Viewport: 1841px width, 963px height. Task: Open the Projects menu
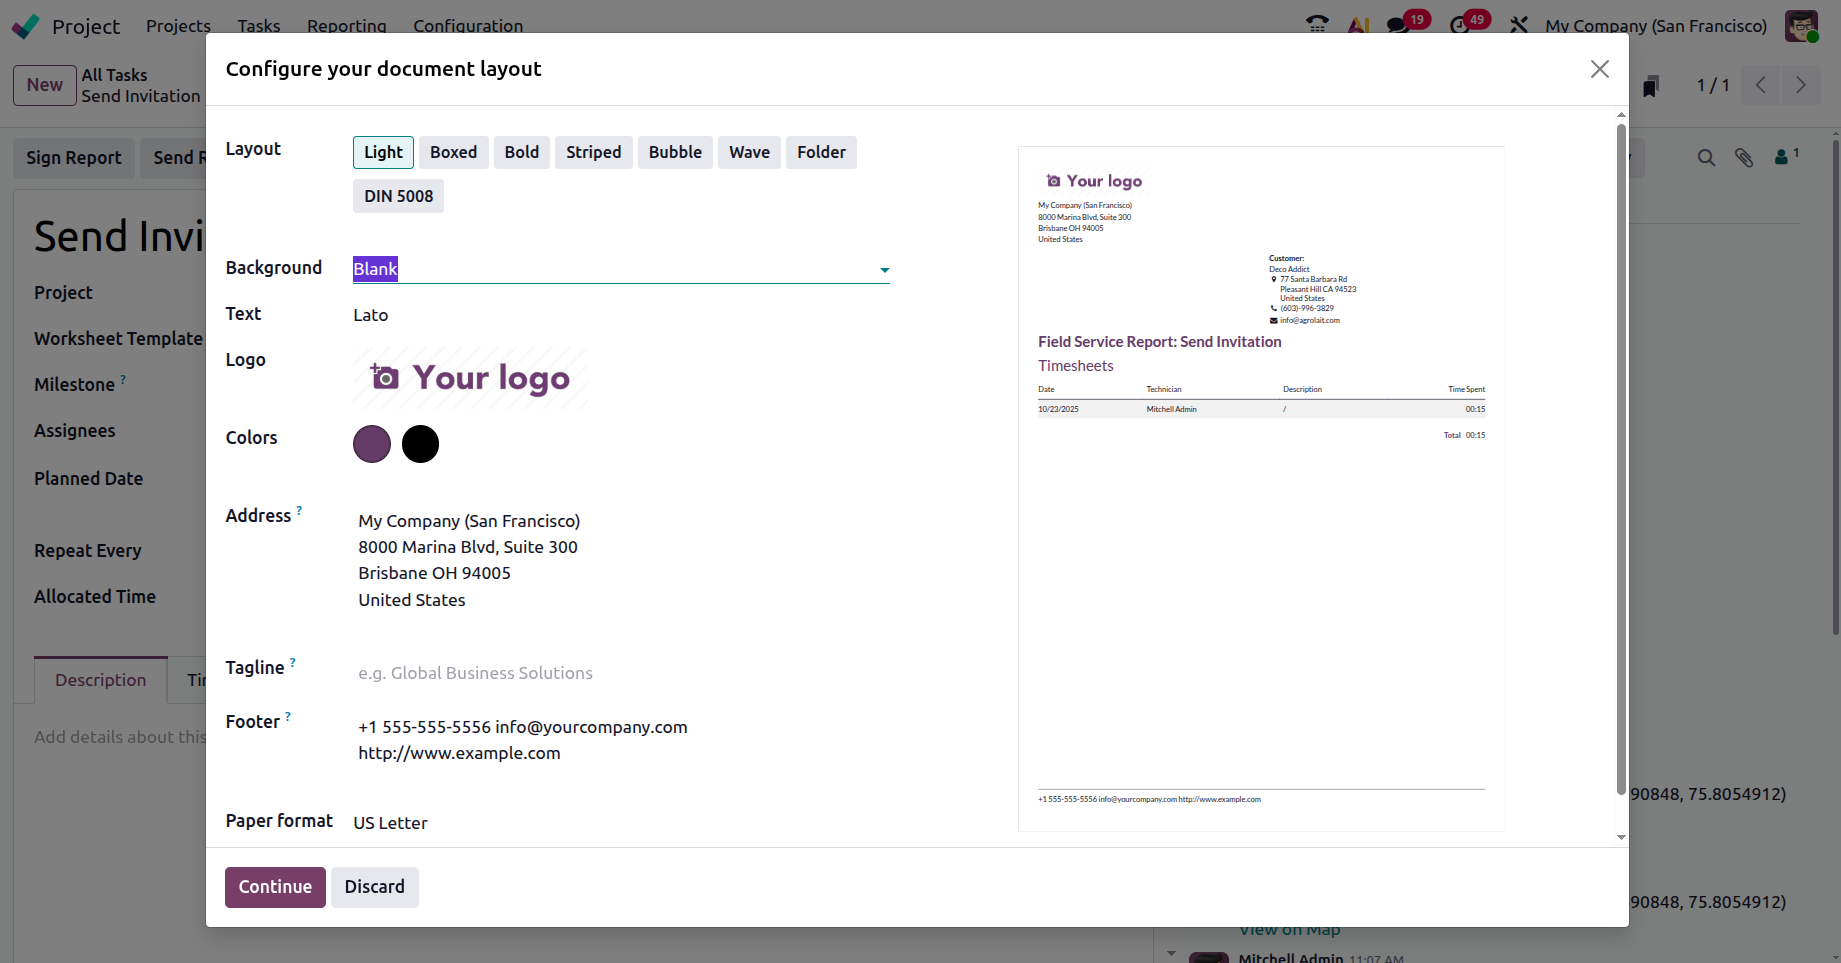pos(178,26)
